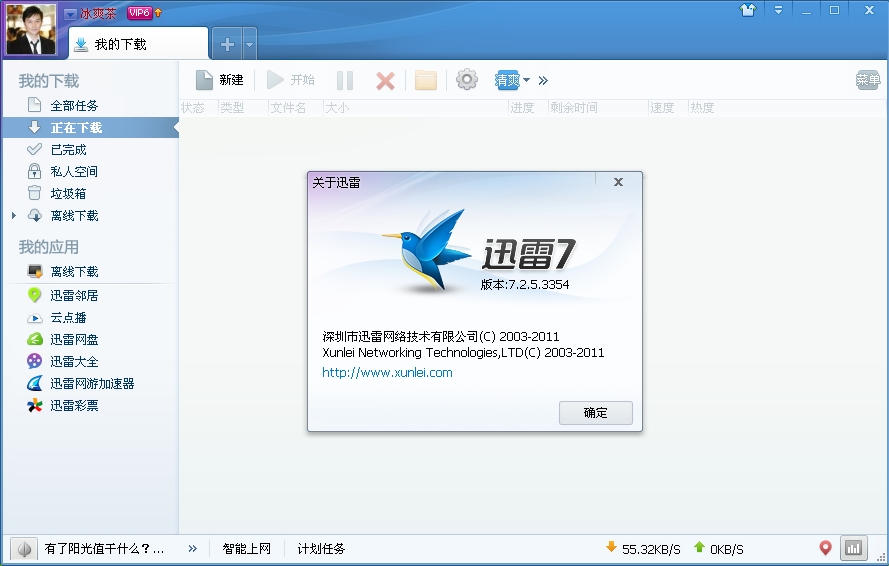
Task: Open the download folder icon in toolbar
Action: [x=426, y=81]
